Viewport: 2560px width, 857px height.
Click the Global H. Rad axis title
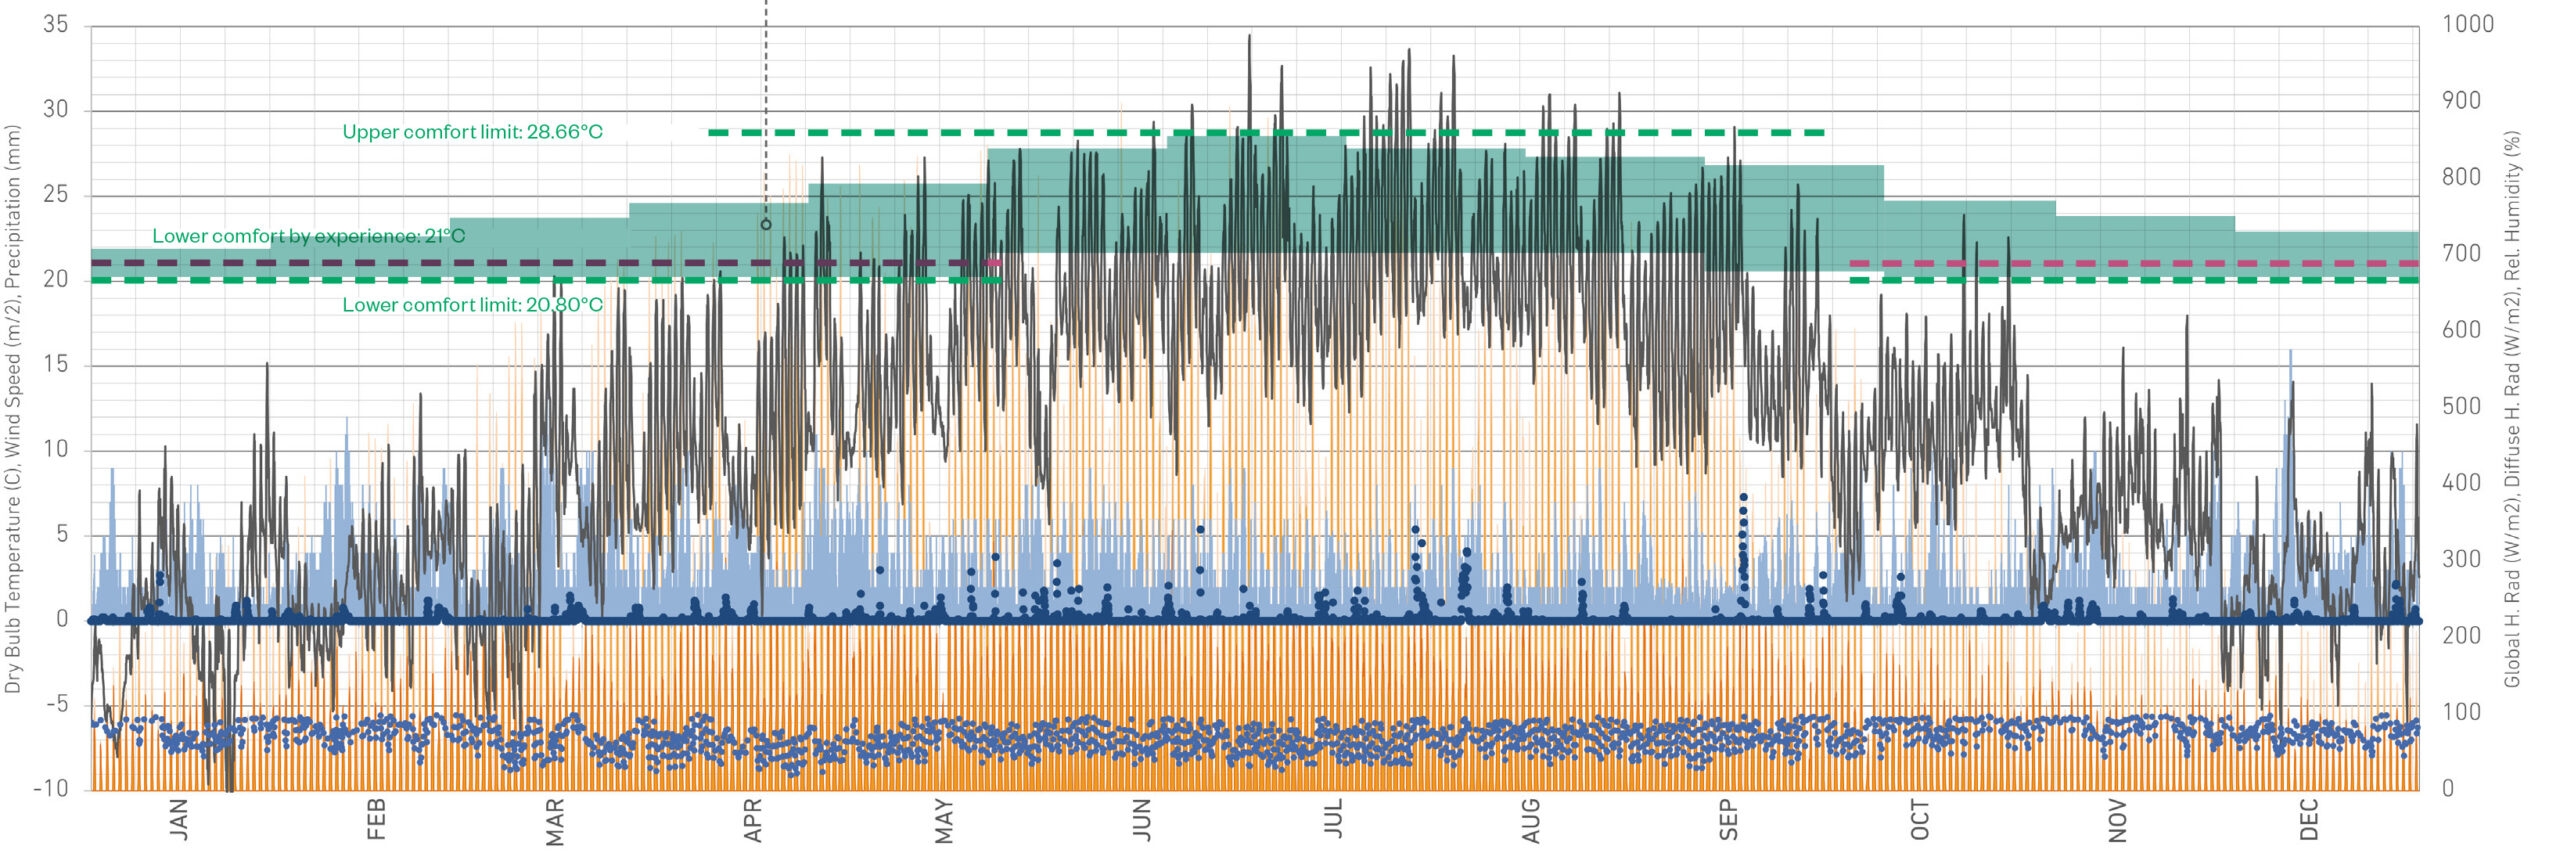2512,408
